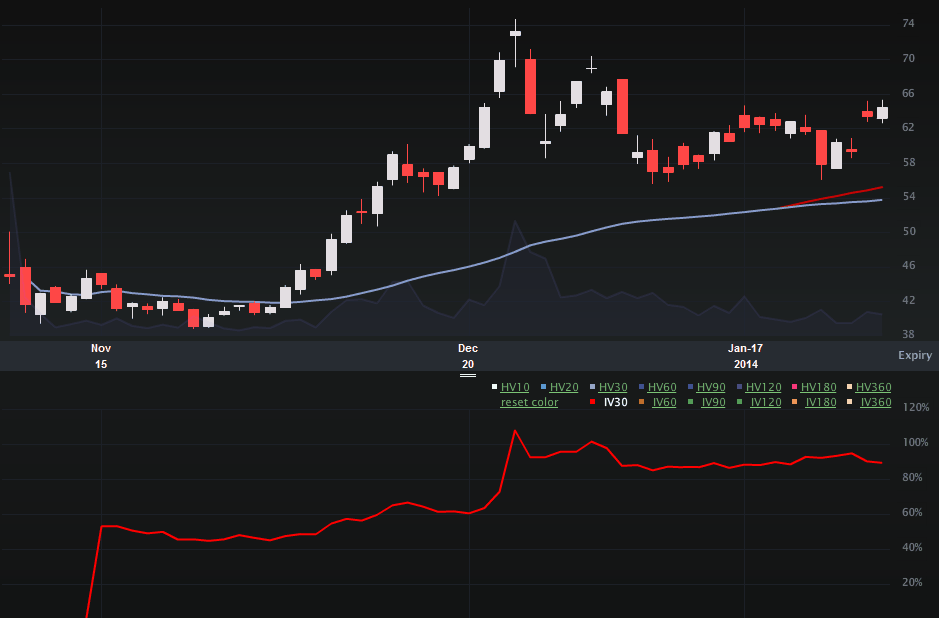Show the HV180 series from legend
Screen dimensions: 939x618
(x=819, y=387)
